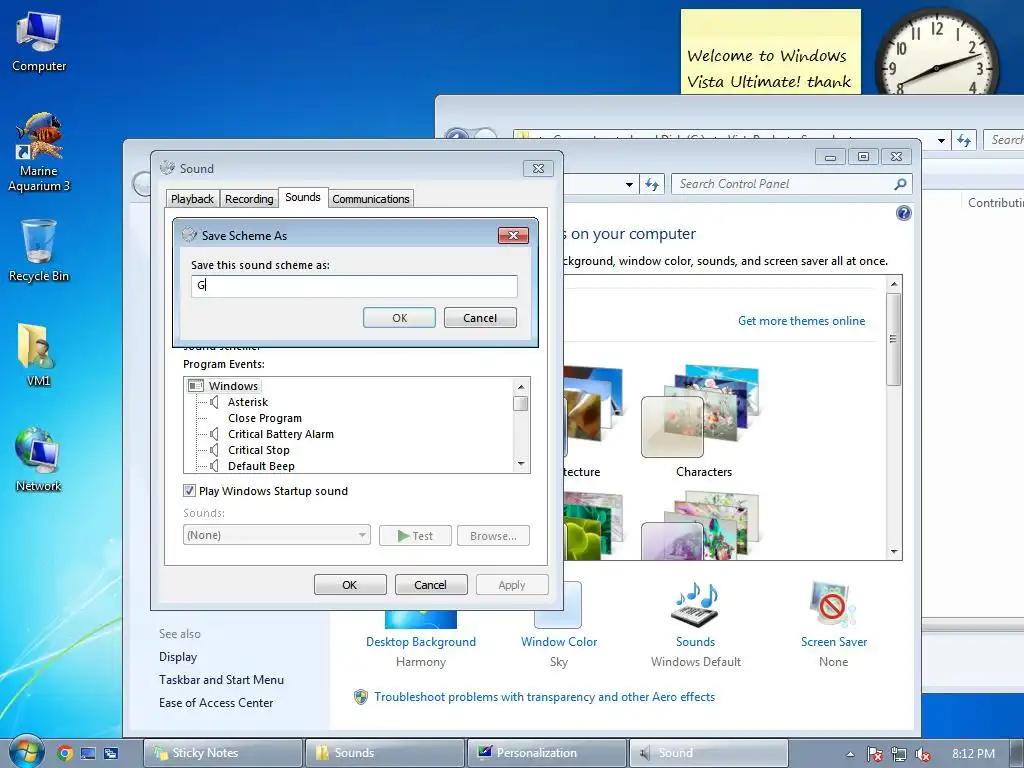This screenshot has width=1024, height=768.
Task: Select Close Program in Program Events
Action: [264, 418]
